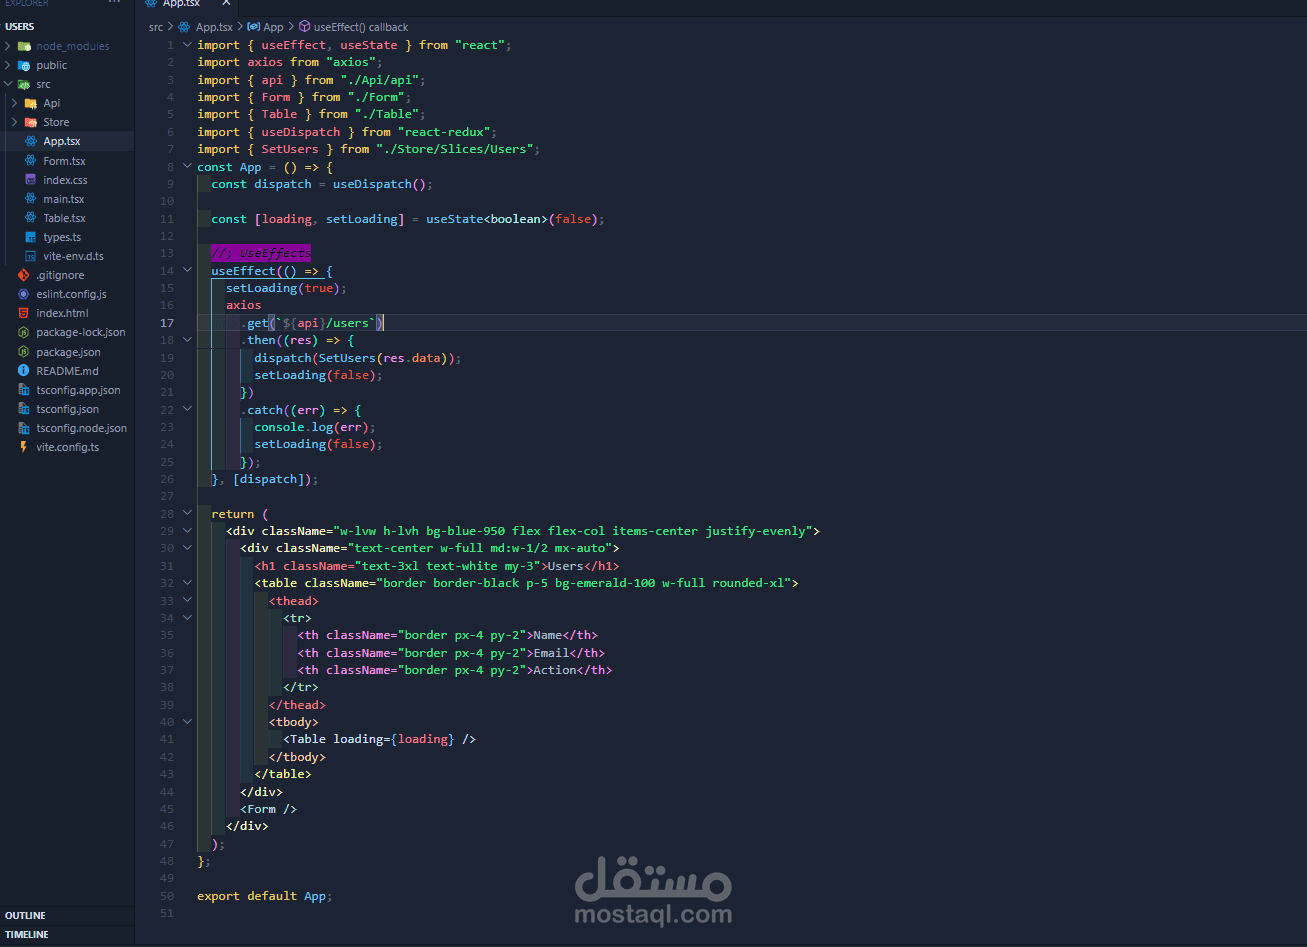Click line number 17 in the gutter
The image size is (1307, 947).
point(167,323)
